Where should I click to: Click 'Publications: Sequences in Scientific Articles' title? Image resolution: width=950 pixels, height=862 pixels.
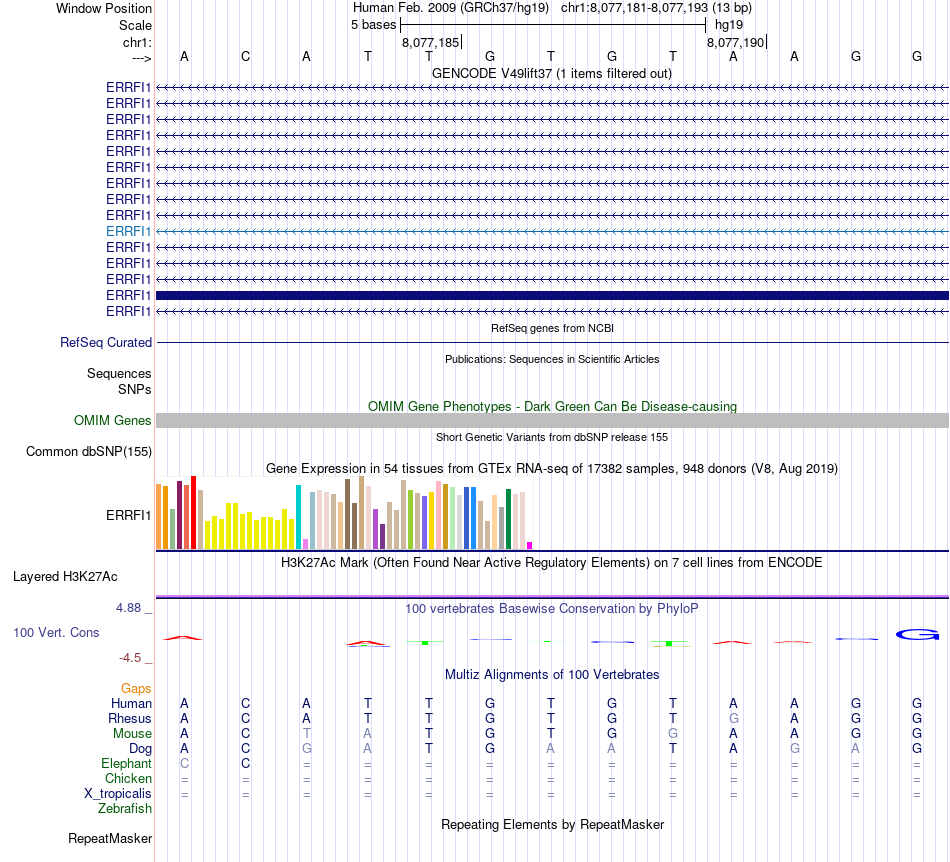point(552,359)
